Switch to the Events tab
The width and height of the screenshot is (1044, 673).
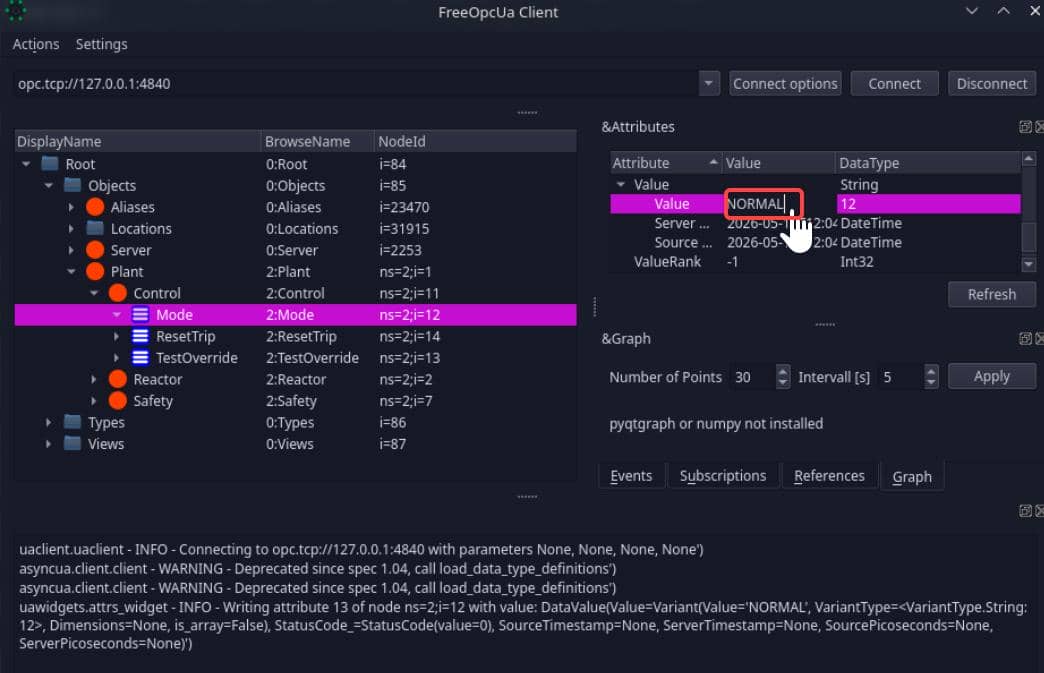[631, 476]
